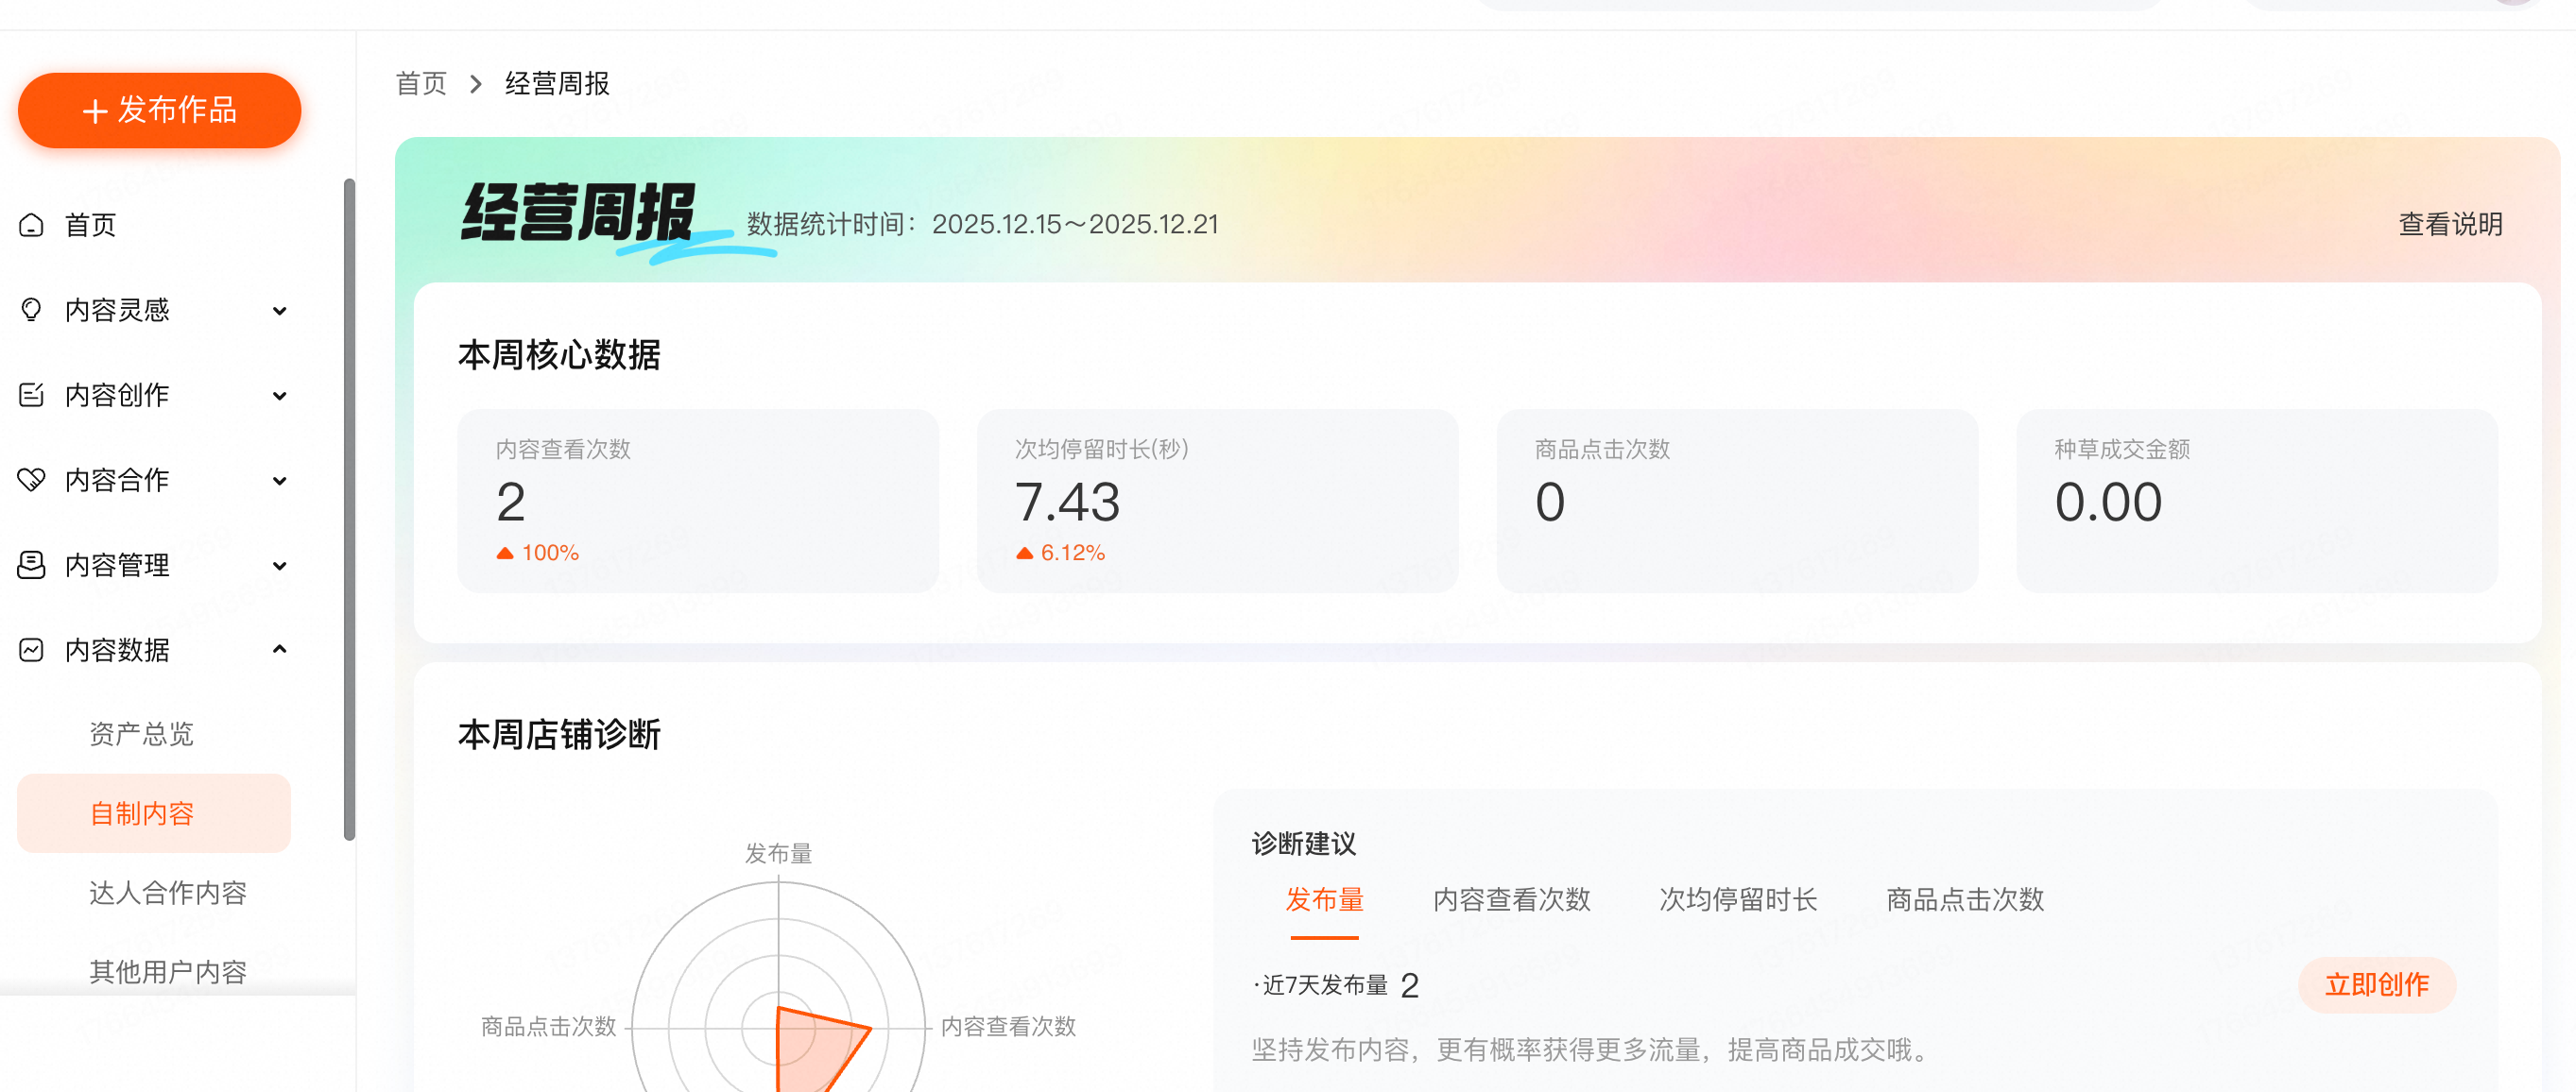
Task: Click the management icon beside 内容管理
Action: 32,565
